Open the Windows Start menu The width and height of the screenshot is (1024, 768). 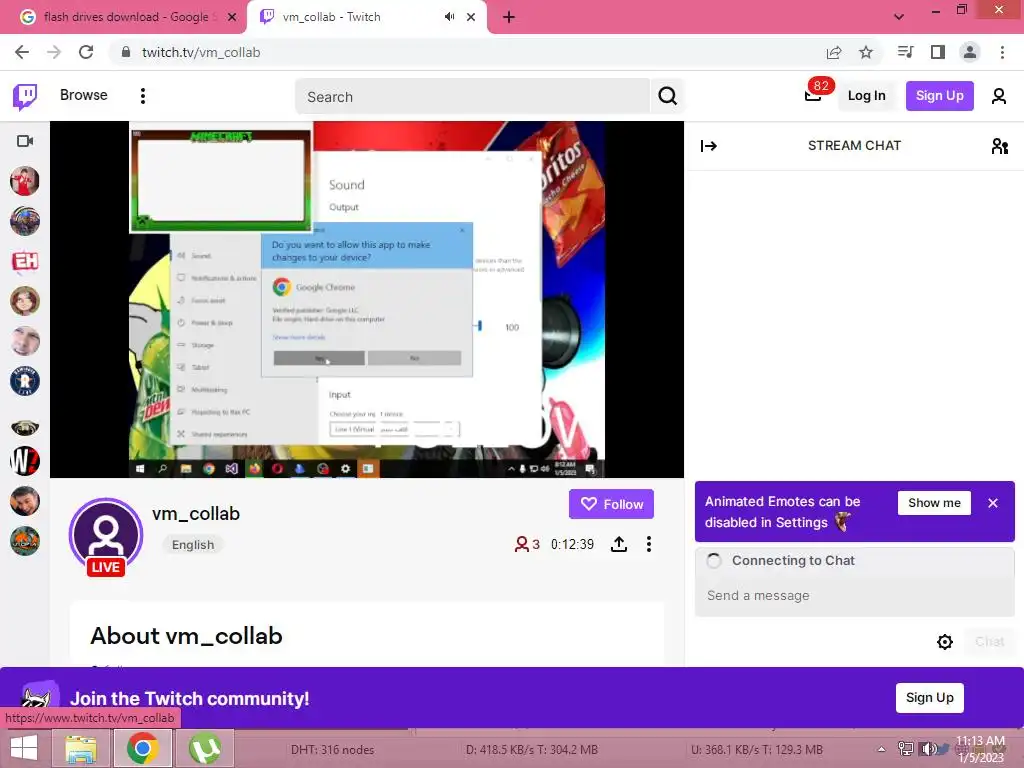click(x=24, y=748)
